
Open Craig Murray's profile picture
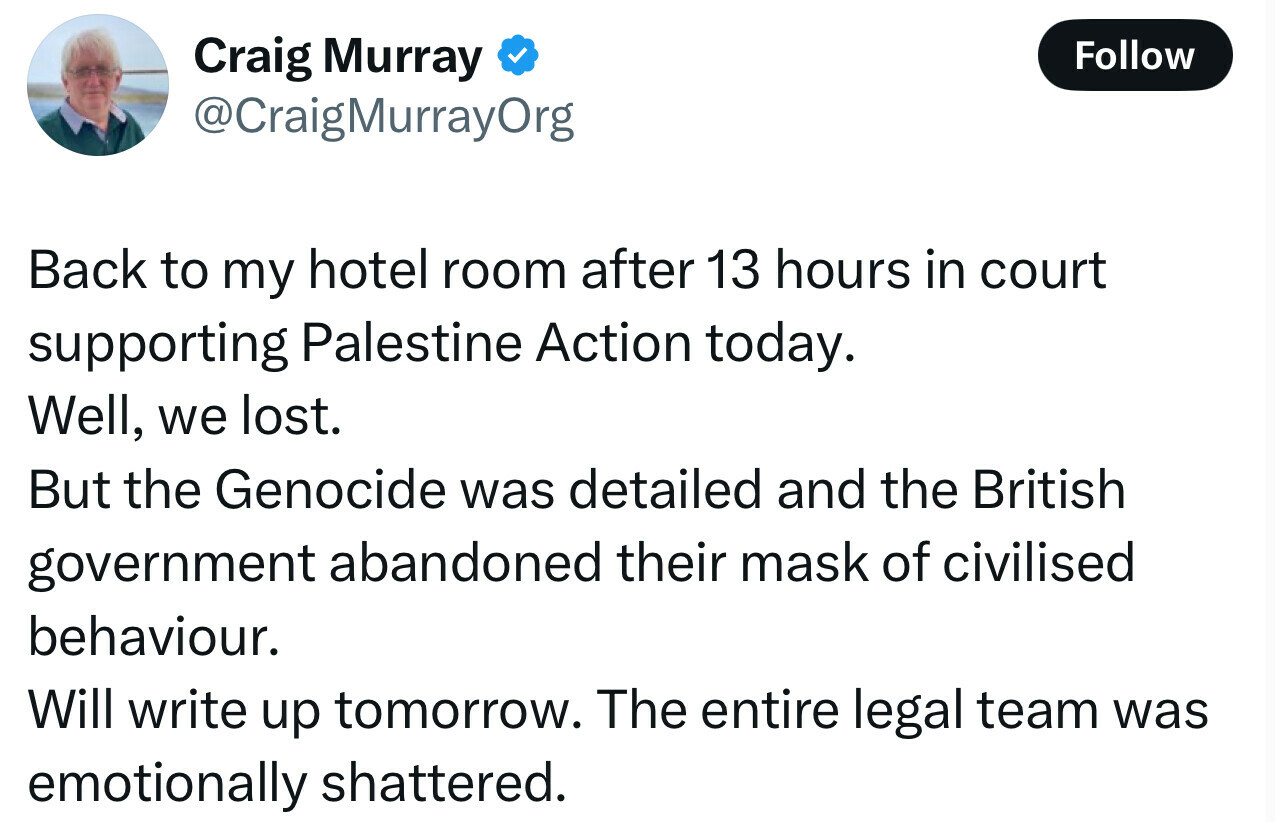pyautogui.click(x=98, y=85)
